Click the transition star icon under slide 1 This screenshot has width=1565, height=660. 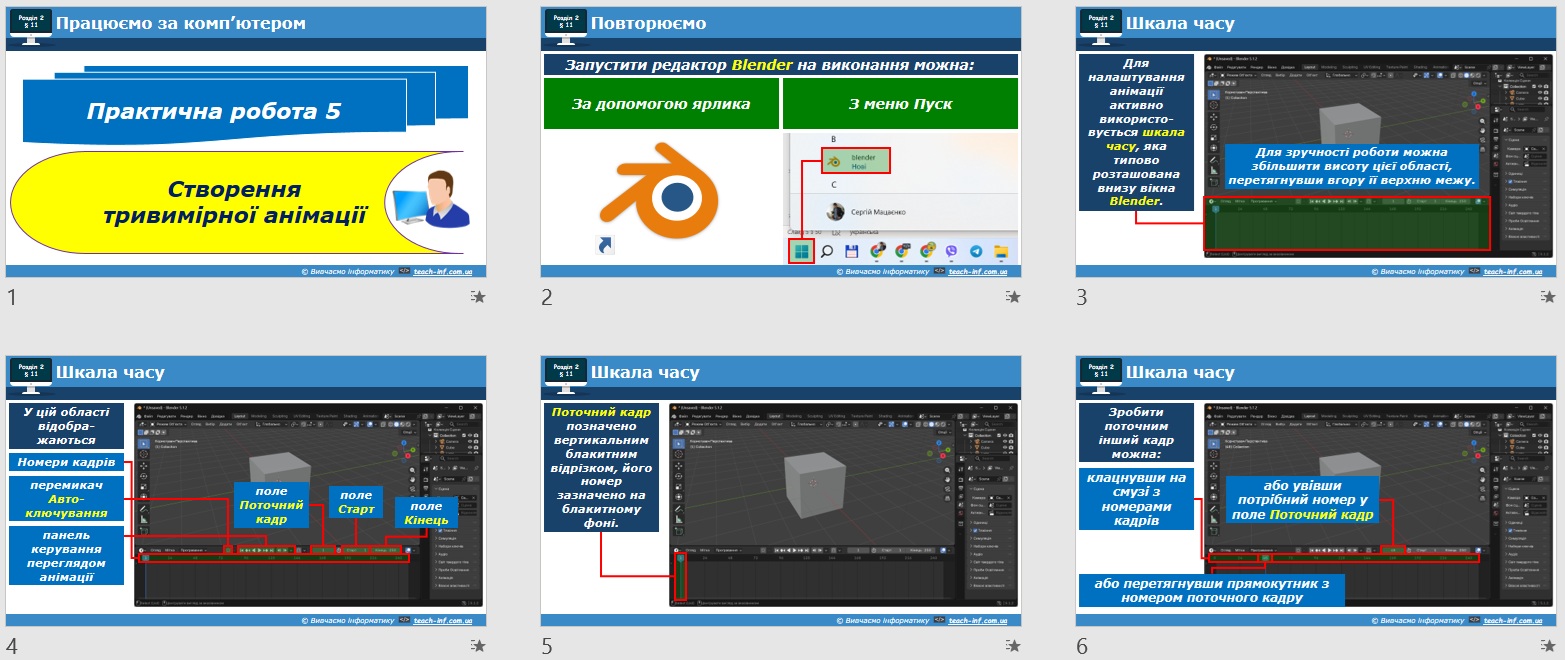coord(479,297)
